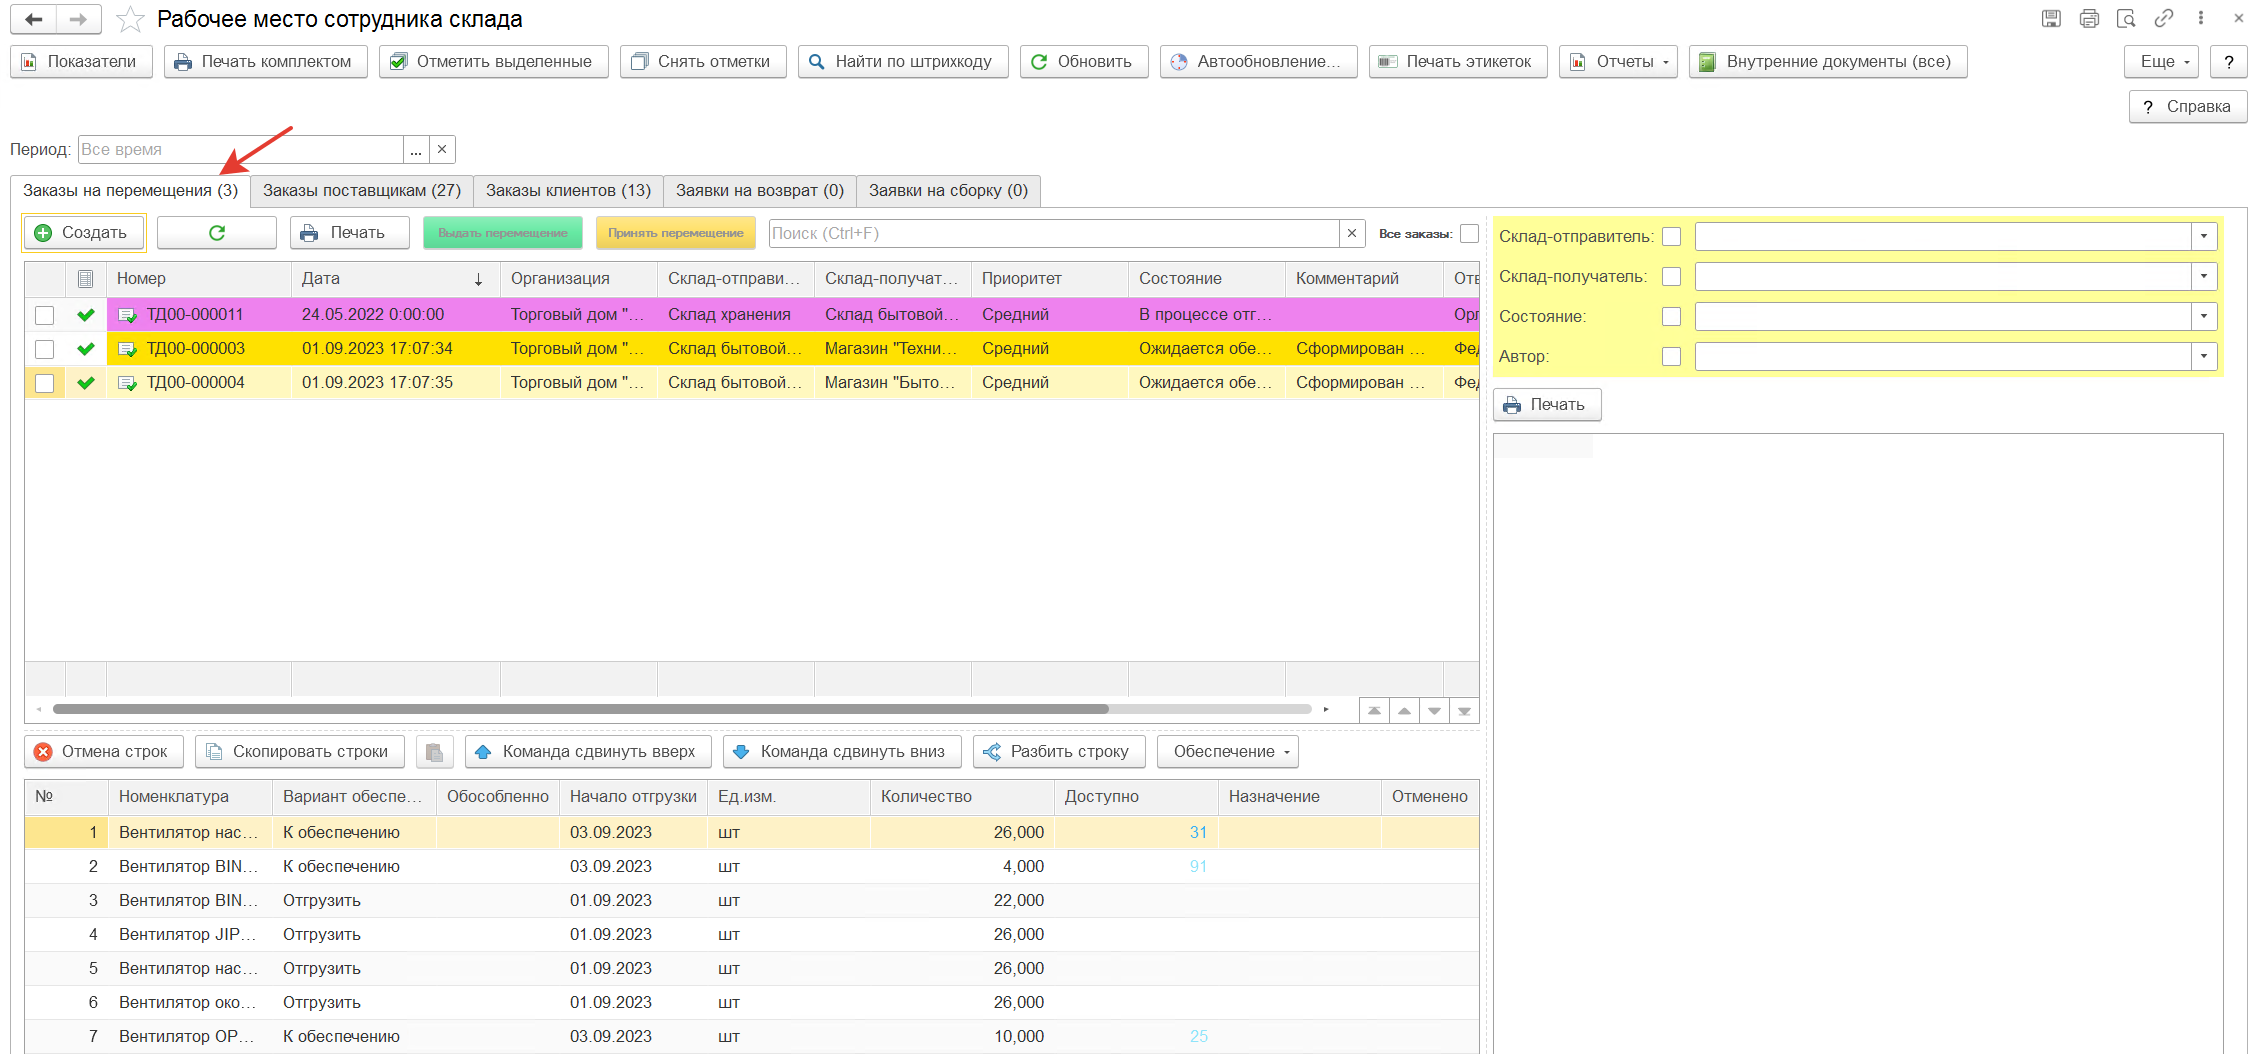The image size is (2259, 1054).
Task: Expand the Состояние filter dropdown
Action: click(2204, 317)
